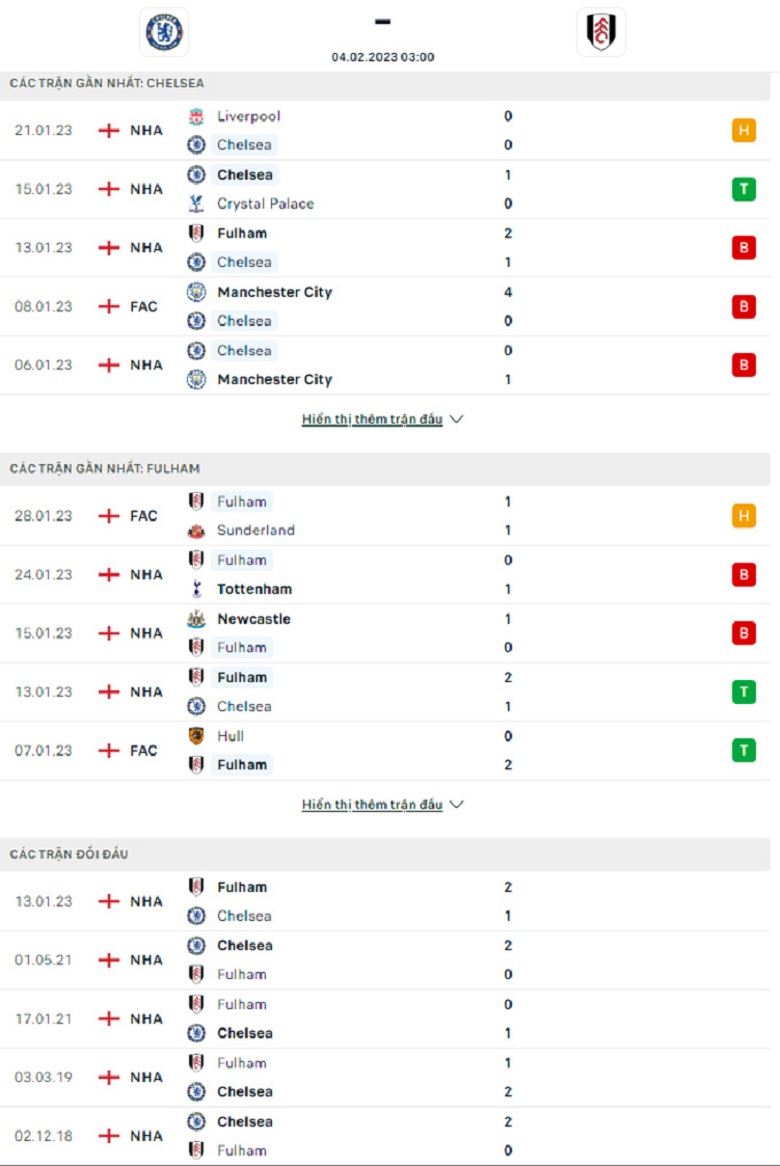780x1166 pixels.
Task: Click the Hull team logo
Action: coord(196,736)
